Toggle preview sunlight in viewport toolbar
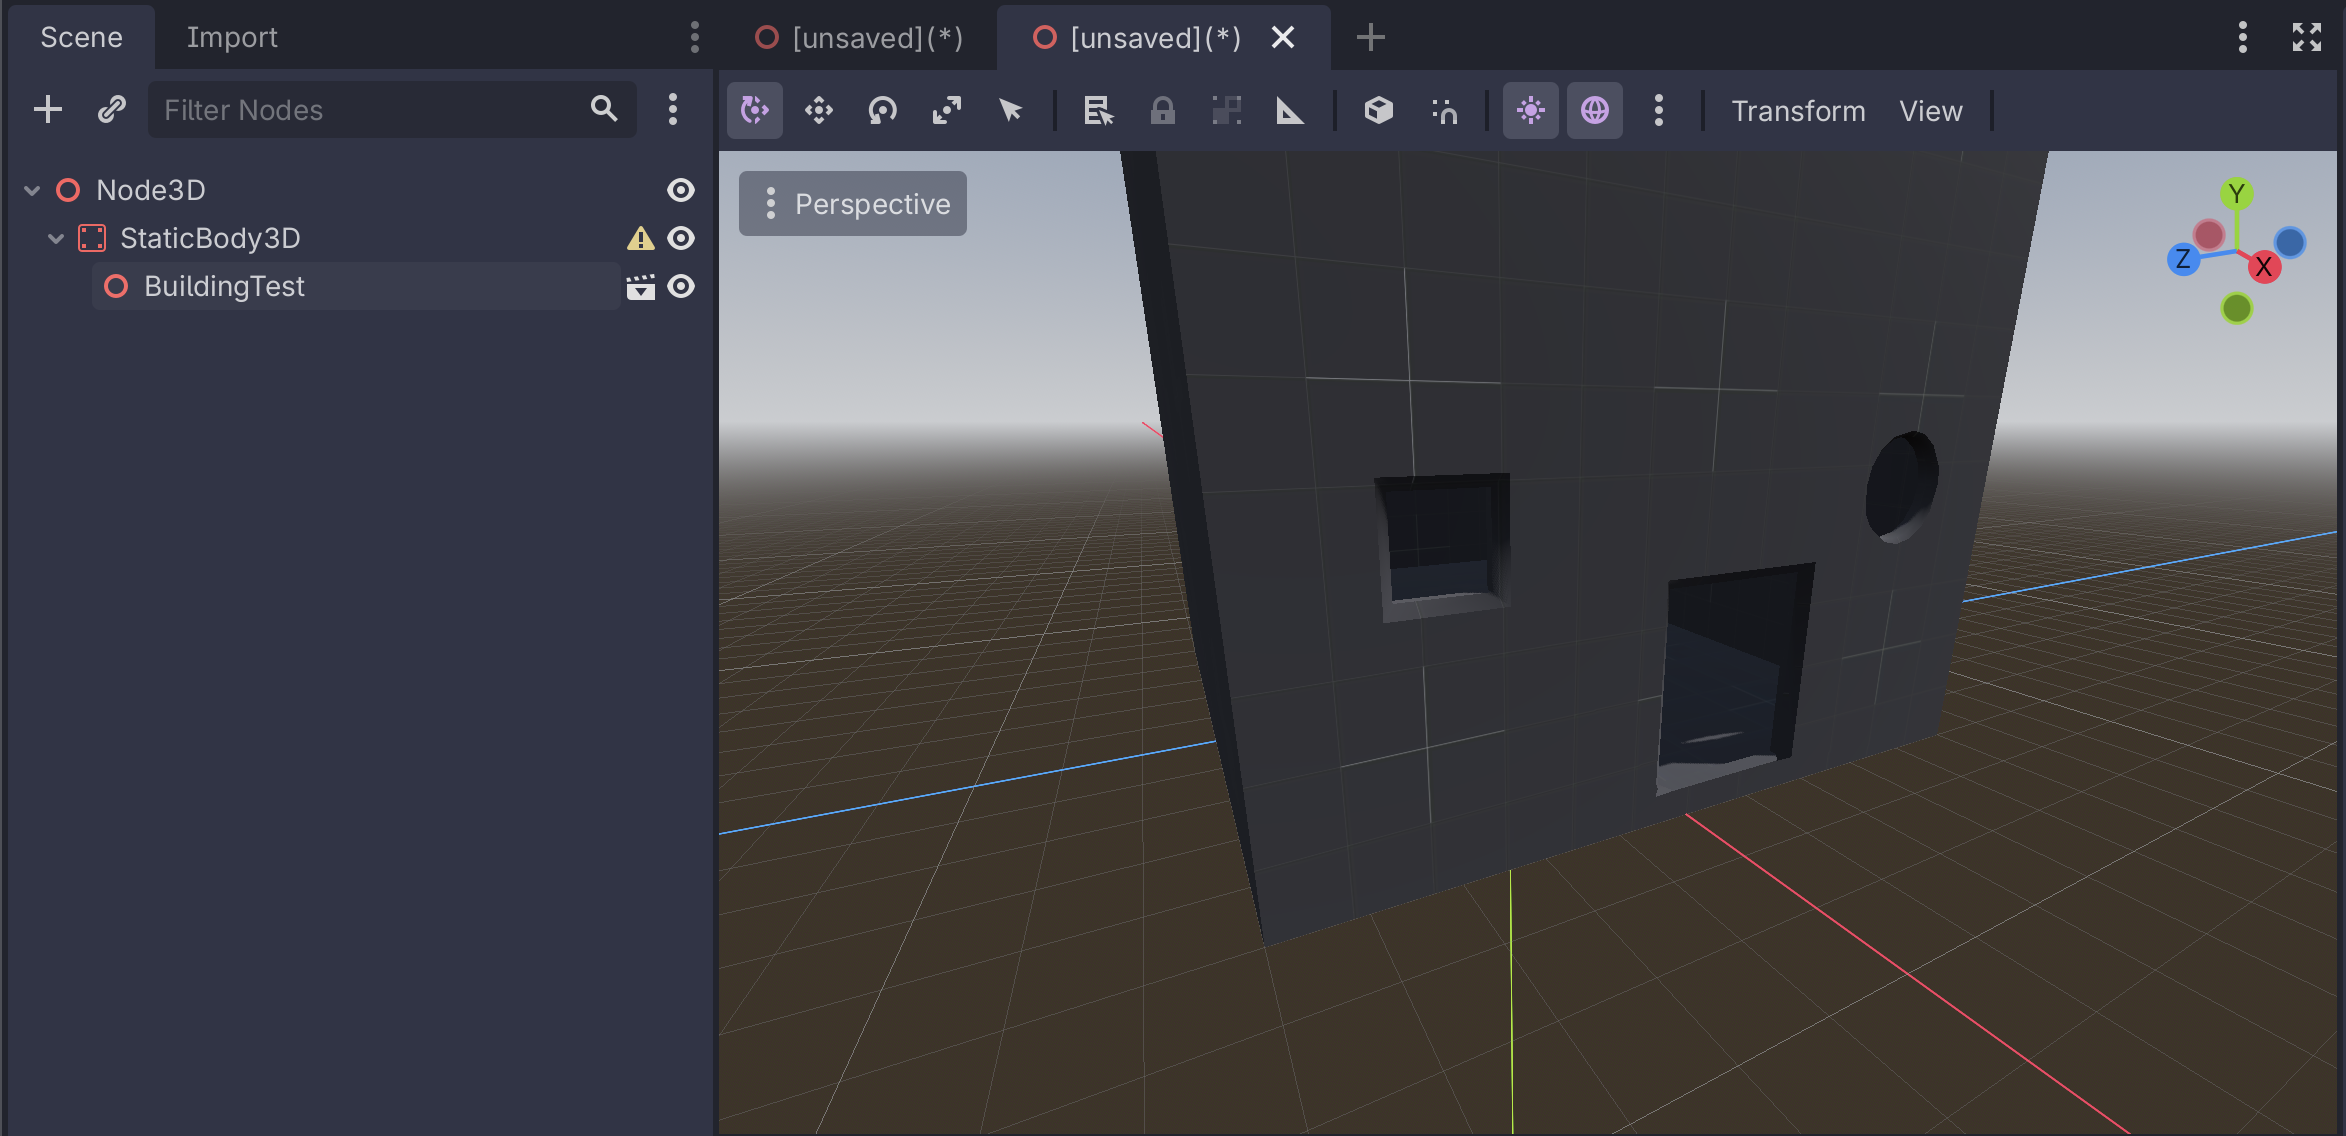Screen dimensions: 2346x1136 click(1530, 110)
